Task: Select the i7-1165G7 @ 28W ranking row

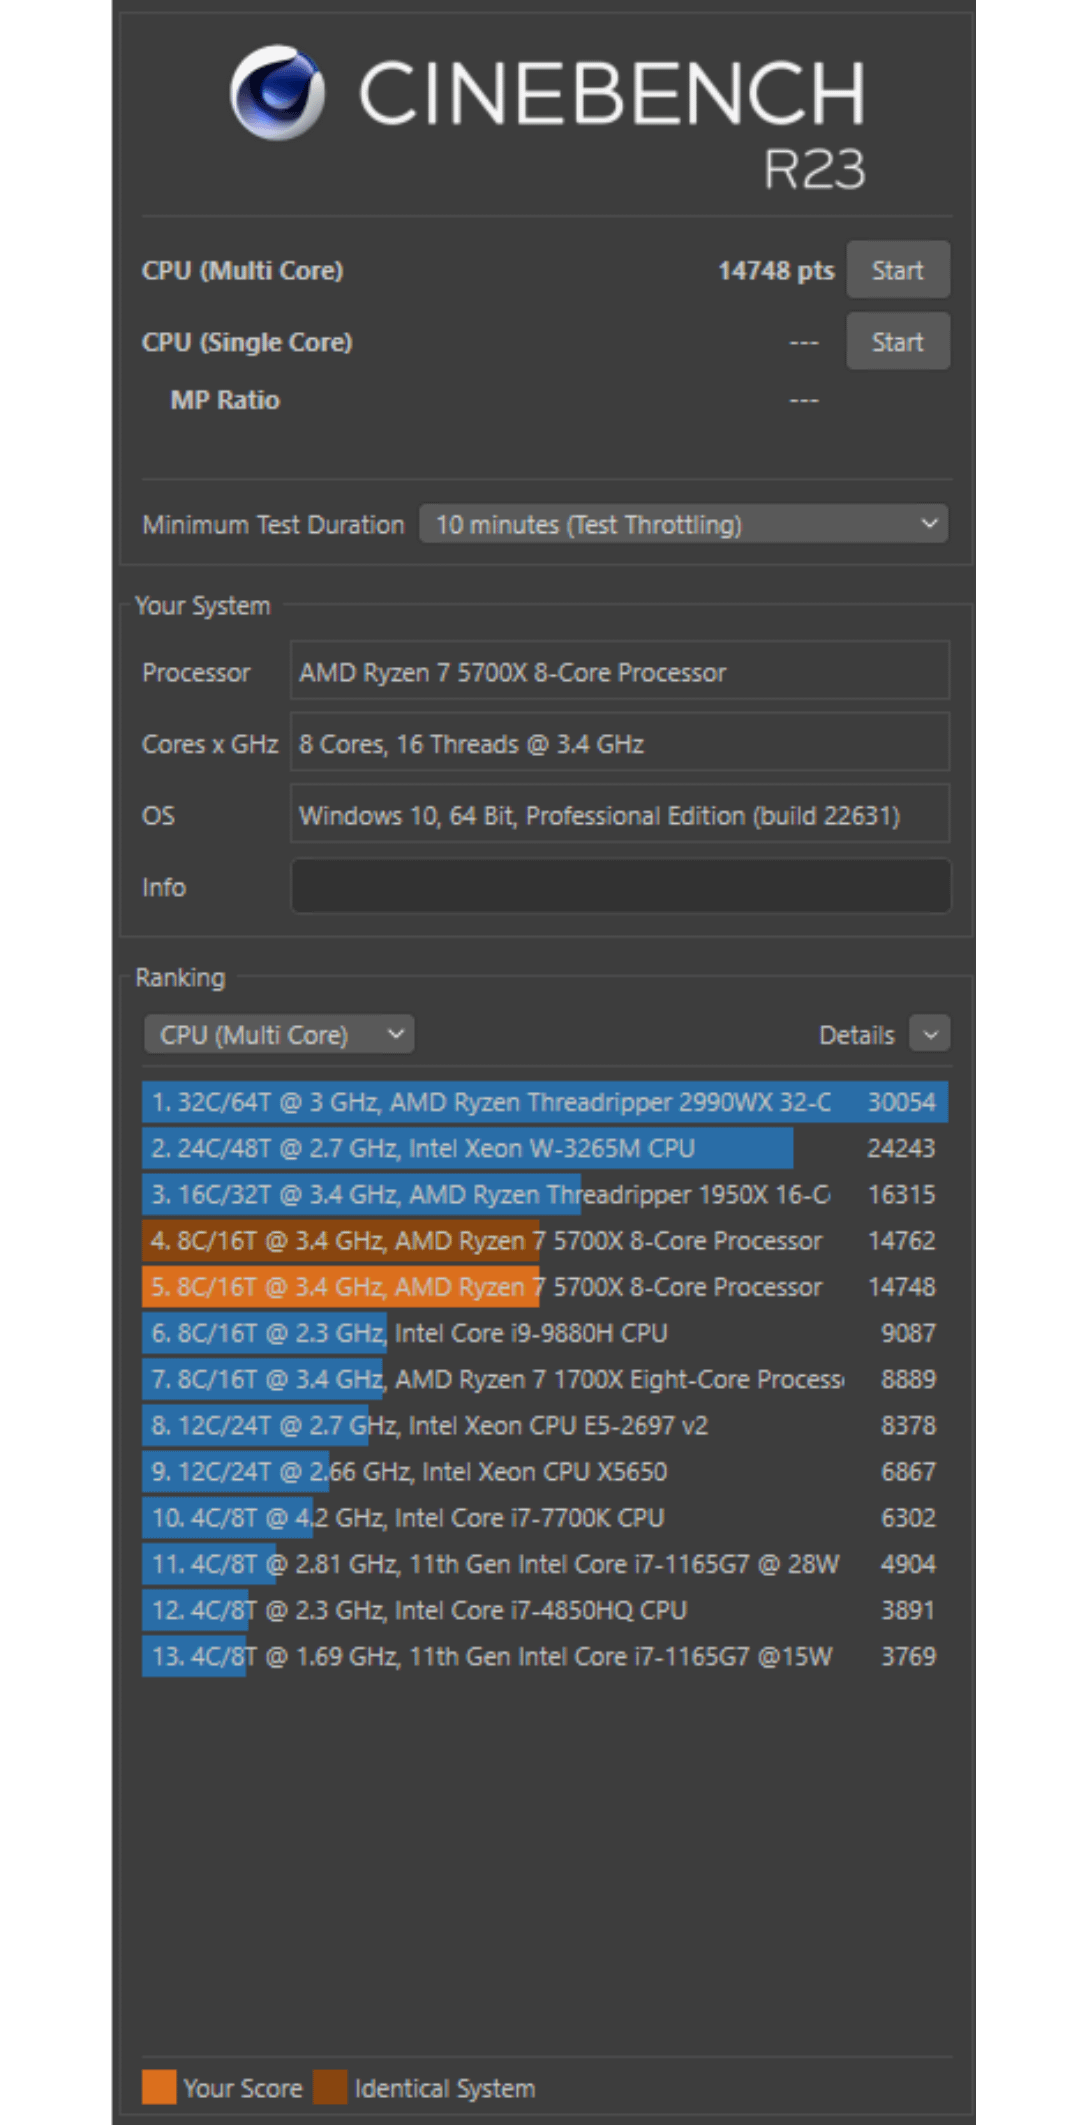Action: (545, 1564)
